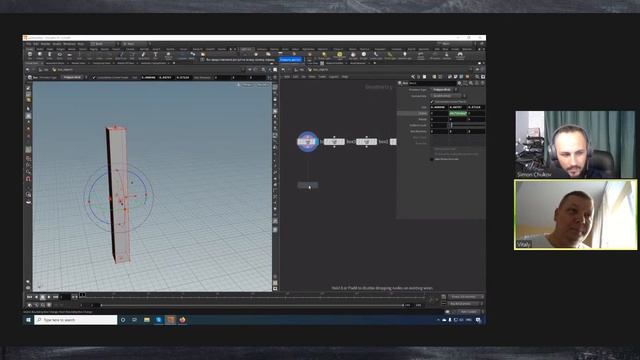
Task: Click Simon Chukov's video thumbnail
Action: (x=575, y=144)
